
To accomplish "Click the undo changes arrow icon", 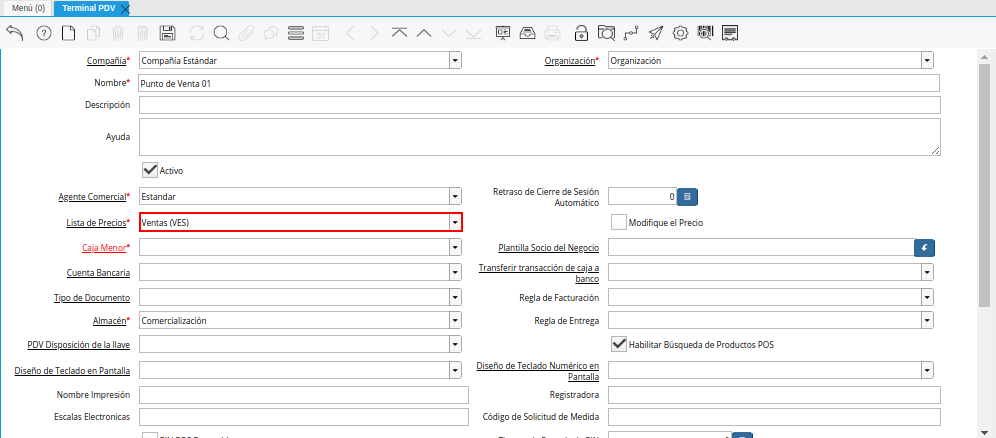I will pos(15,33).
